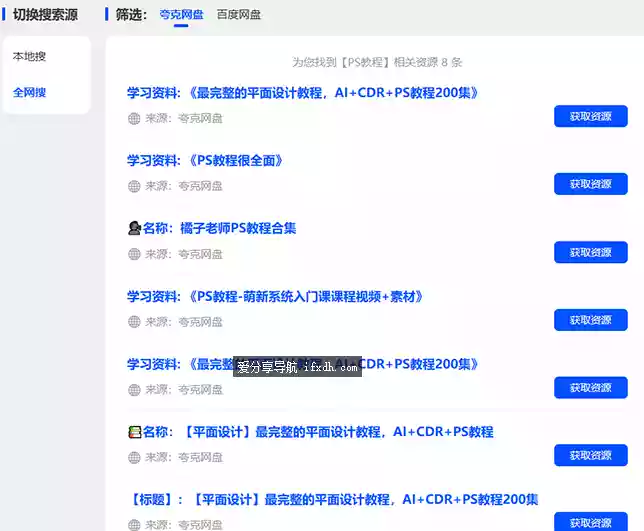Viewport: 644px width, 531px height.
Task: Click globe icon under PS教程-萌新系统入门课
Action: (x=134, y=322)
